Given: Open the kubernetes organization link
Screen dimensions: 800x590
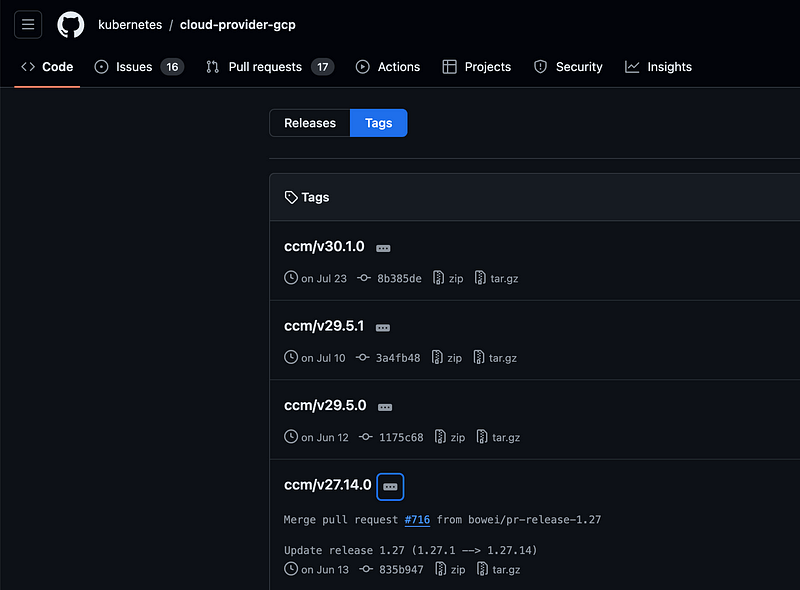Looking at the screenshot, I should 130,24.
